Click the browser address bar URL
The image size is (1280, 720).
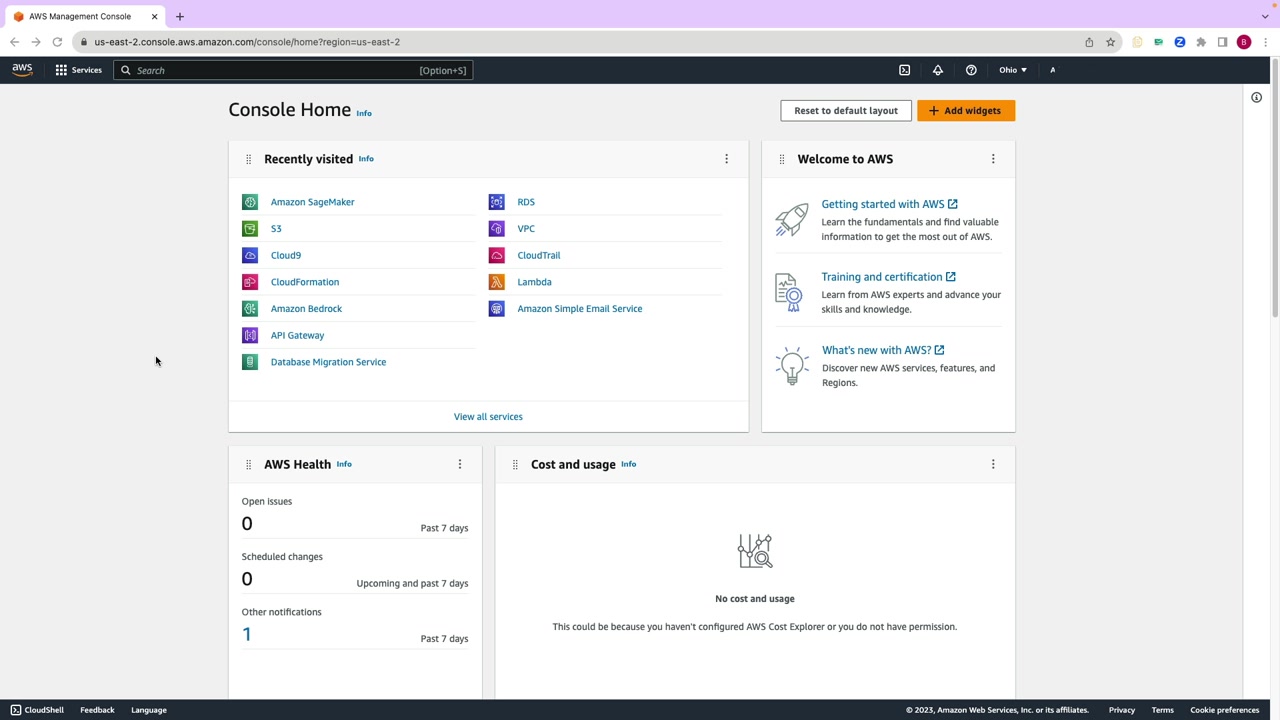[x=247, y=42]
